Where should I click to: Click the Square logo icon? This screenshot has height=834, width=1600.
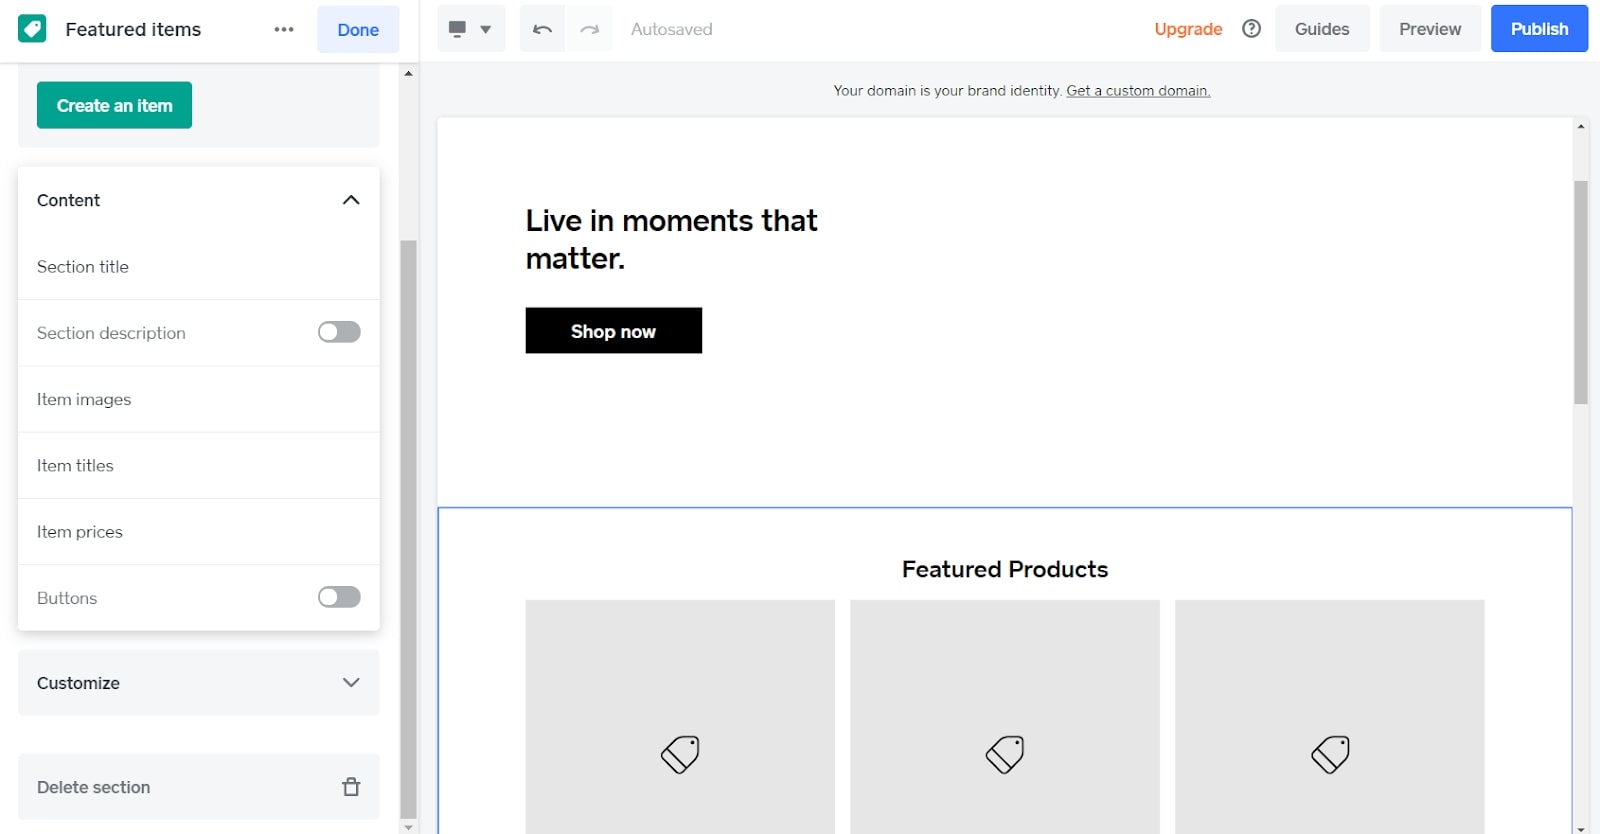32,29
